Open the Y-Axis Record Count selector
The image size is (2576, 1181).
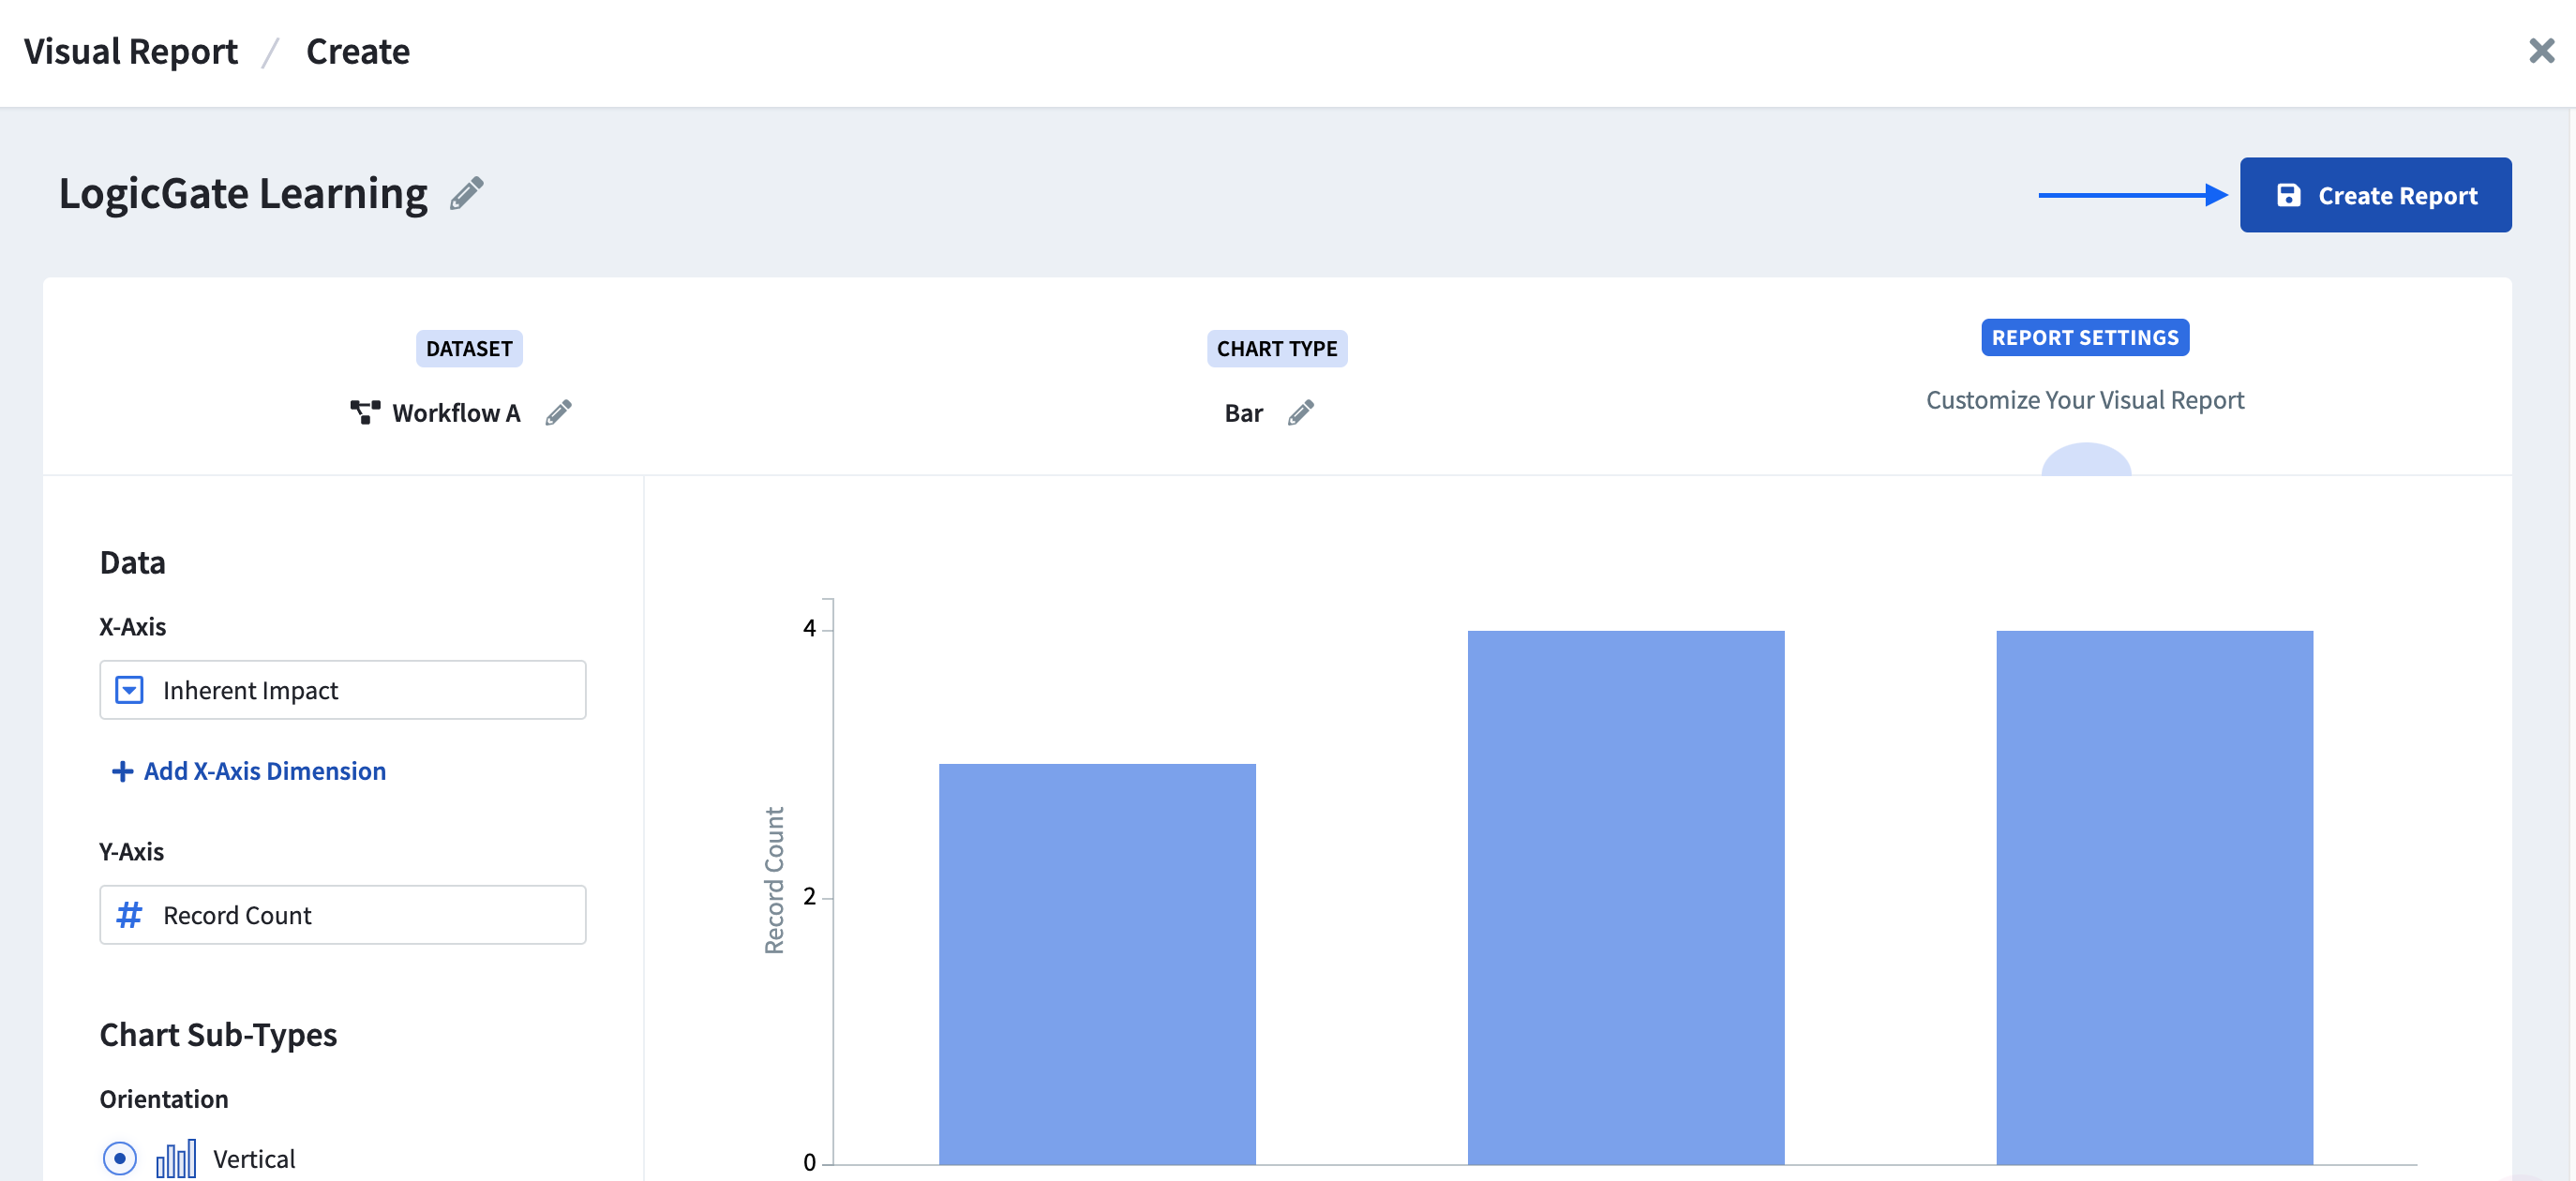(x=342, y=914)
